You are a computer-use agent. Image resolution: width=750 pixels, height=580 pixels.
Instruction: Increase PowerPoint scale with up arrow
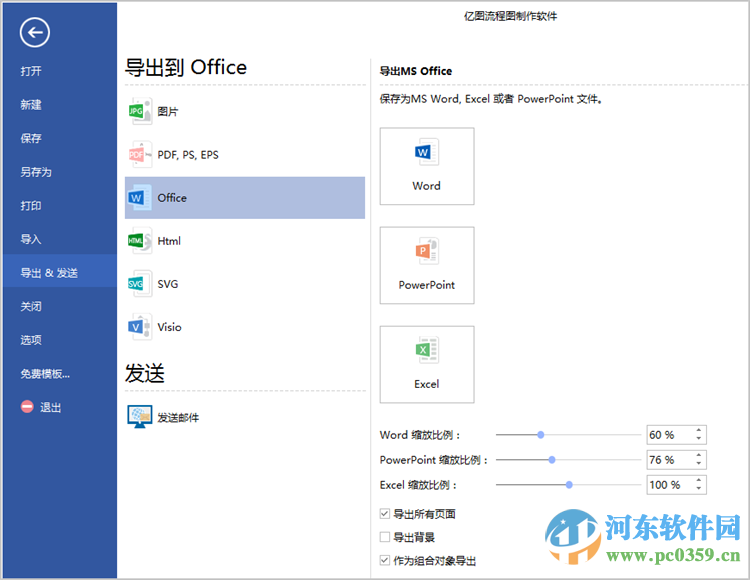(699, 455)
